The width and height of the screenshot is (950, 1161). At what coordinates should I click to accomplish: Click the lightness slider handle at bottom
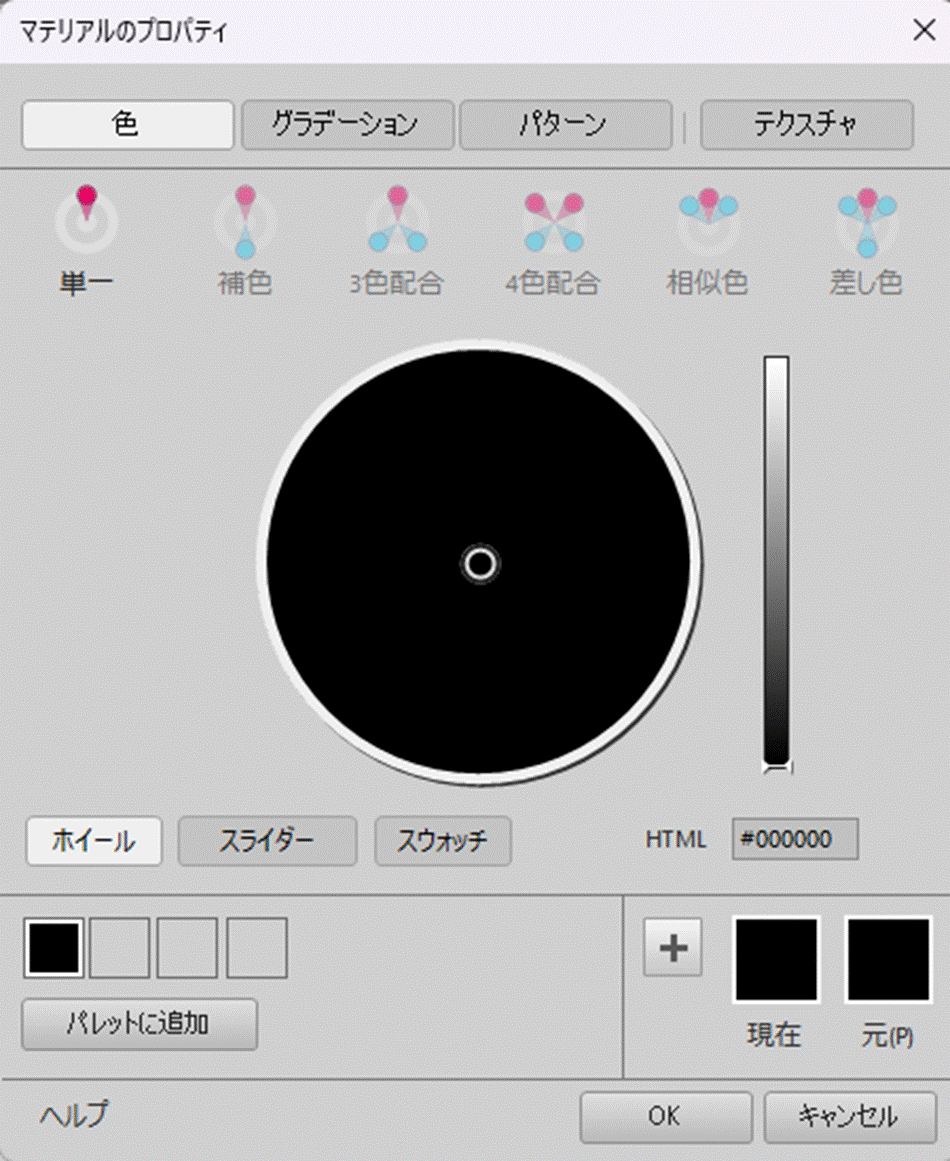point(777,767)
